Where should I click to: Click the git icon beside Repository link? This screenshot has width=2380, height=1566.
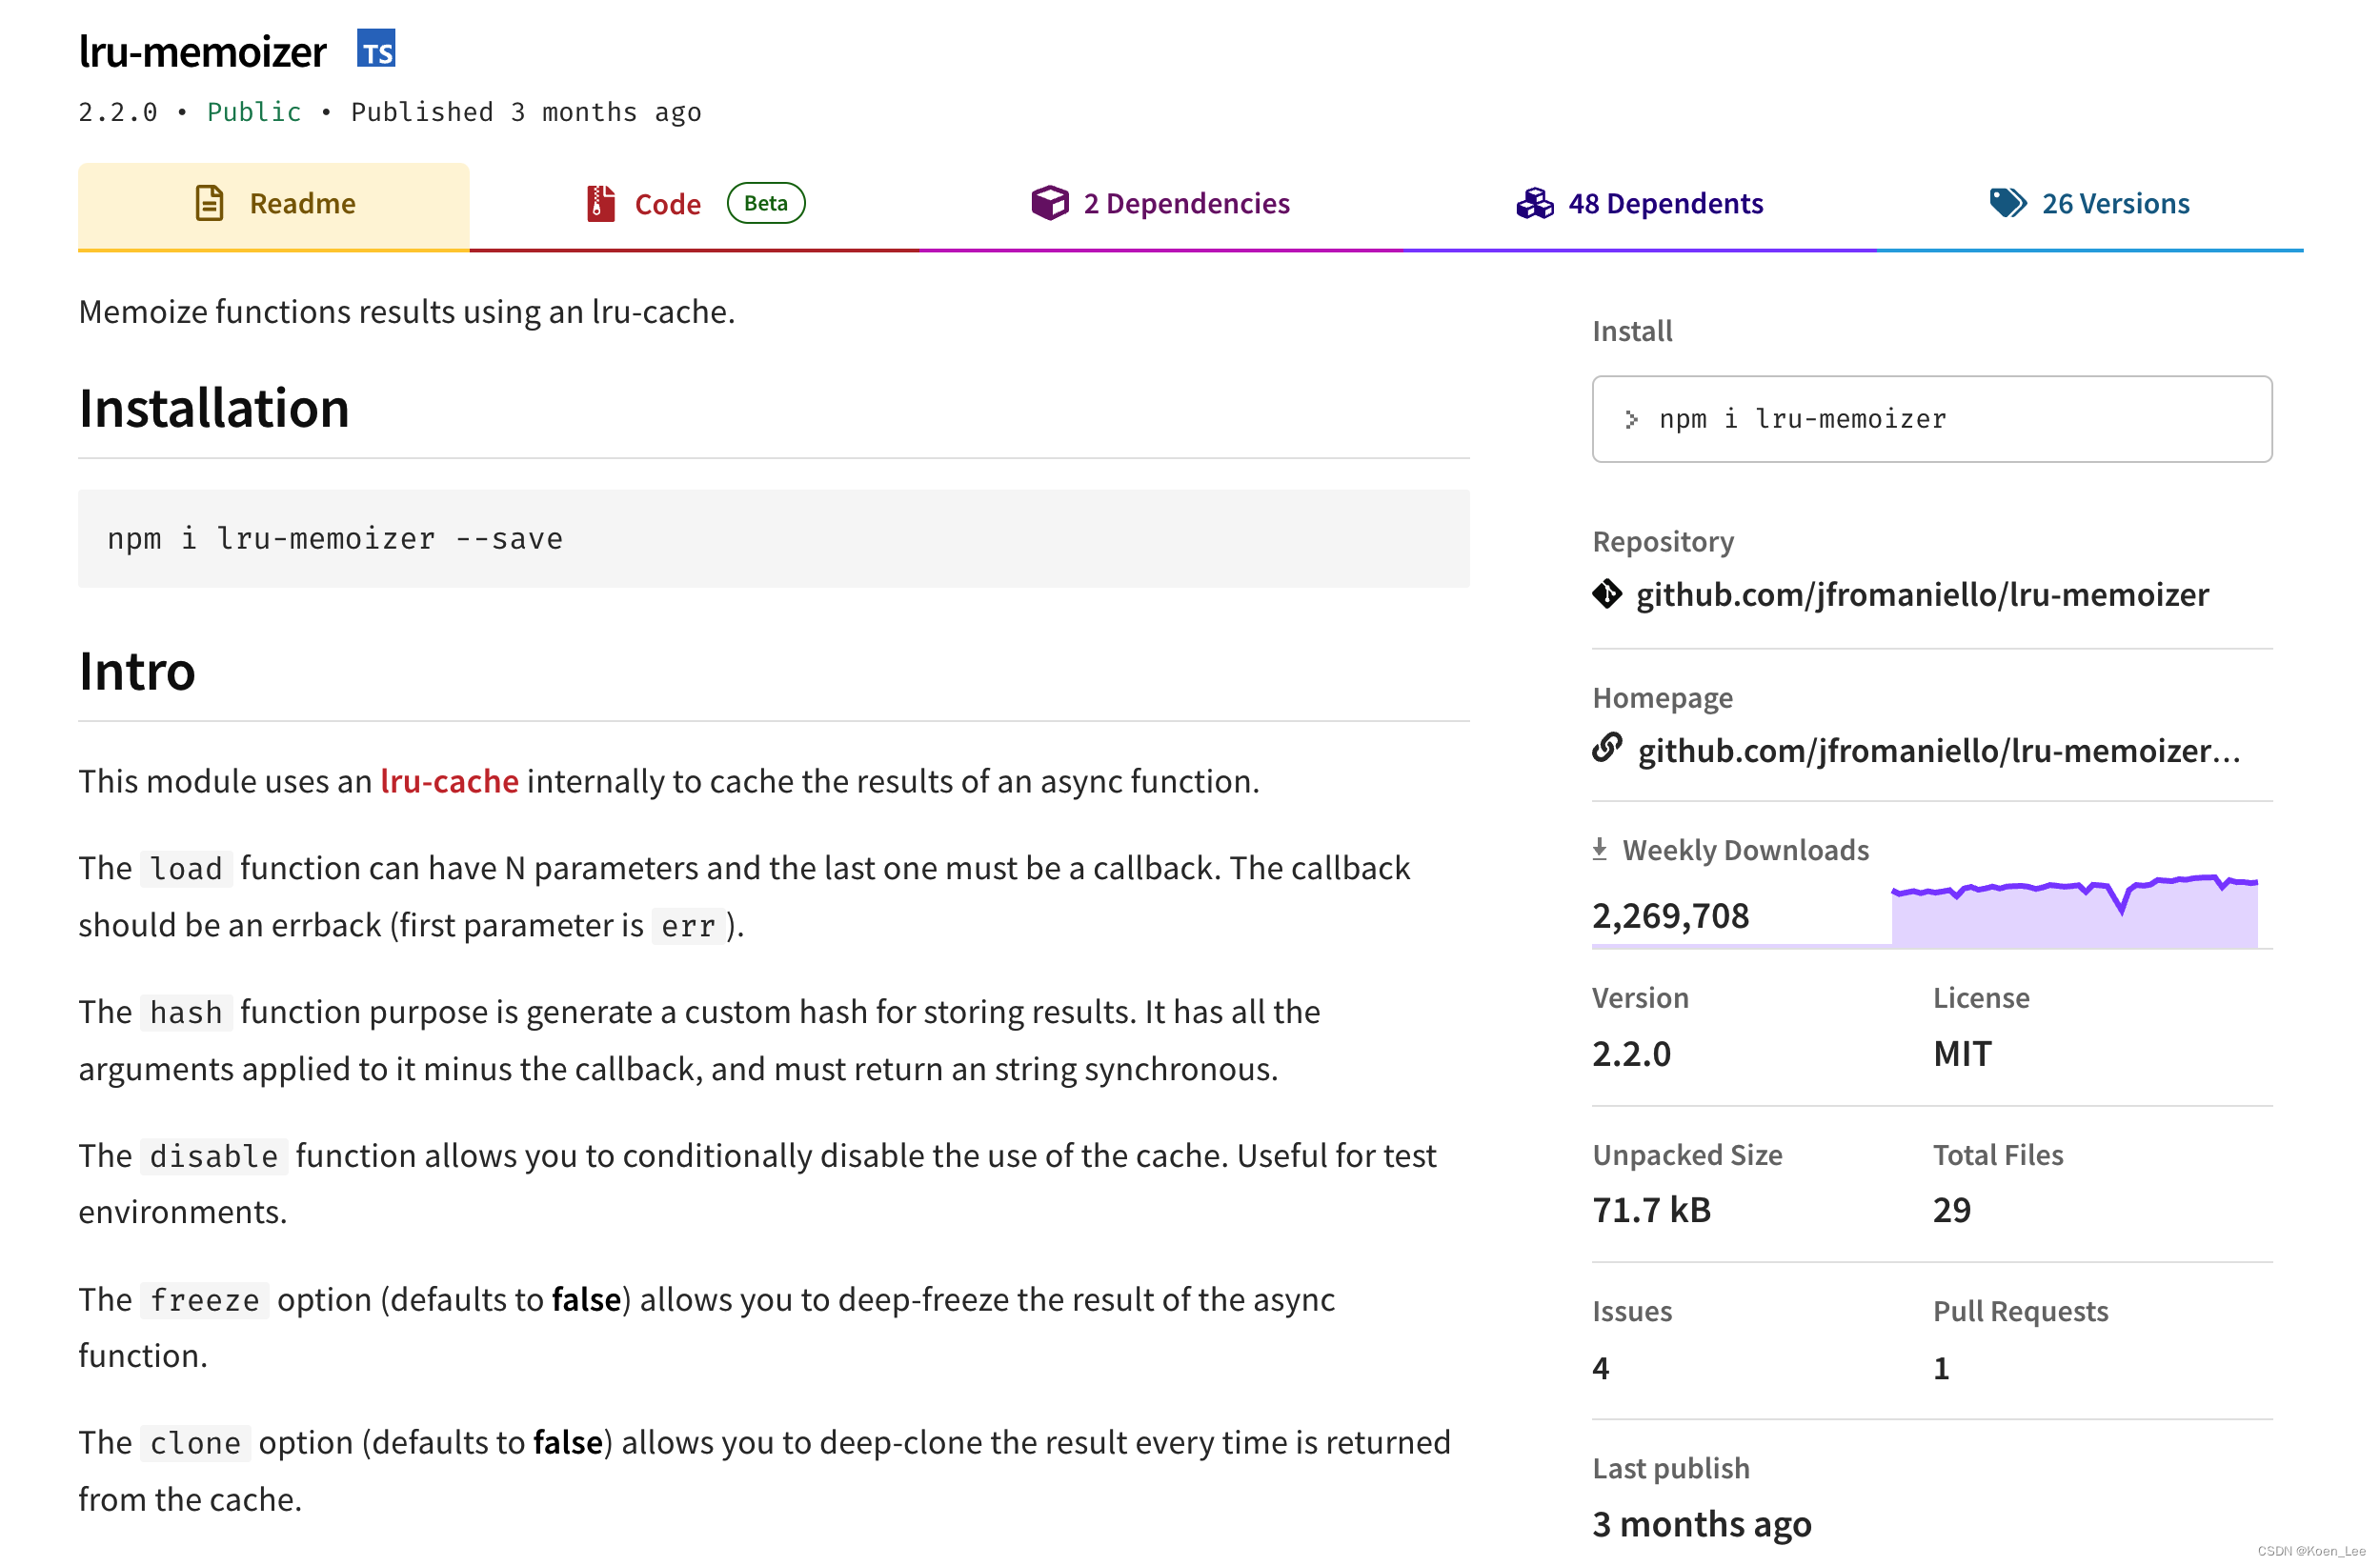[1606, 594]
